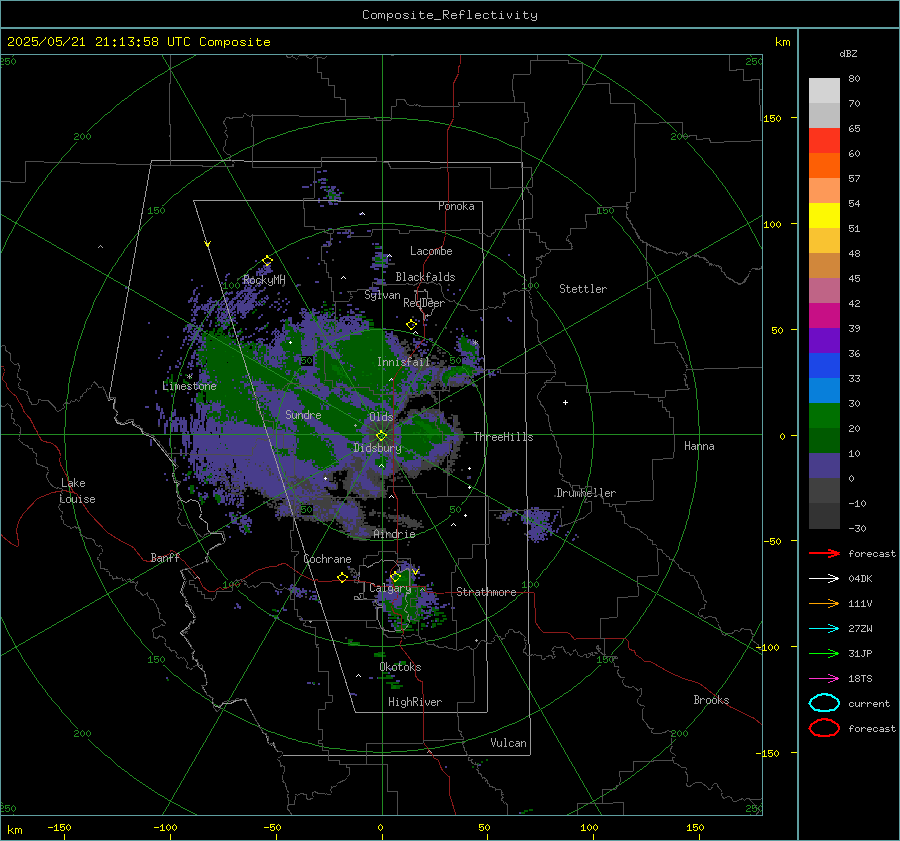
Task: Click the Lake Louise label
Action: [77, 491]
